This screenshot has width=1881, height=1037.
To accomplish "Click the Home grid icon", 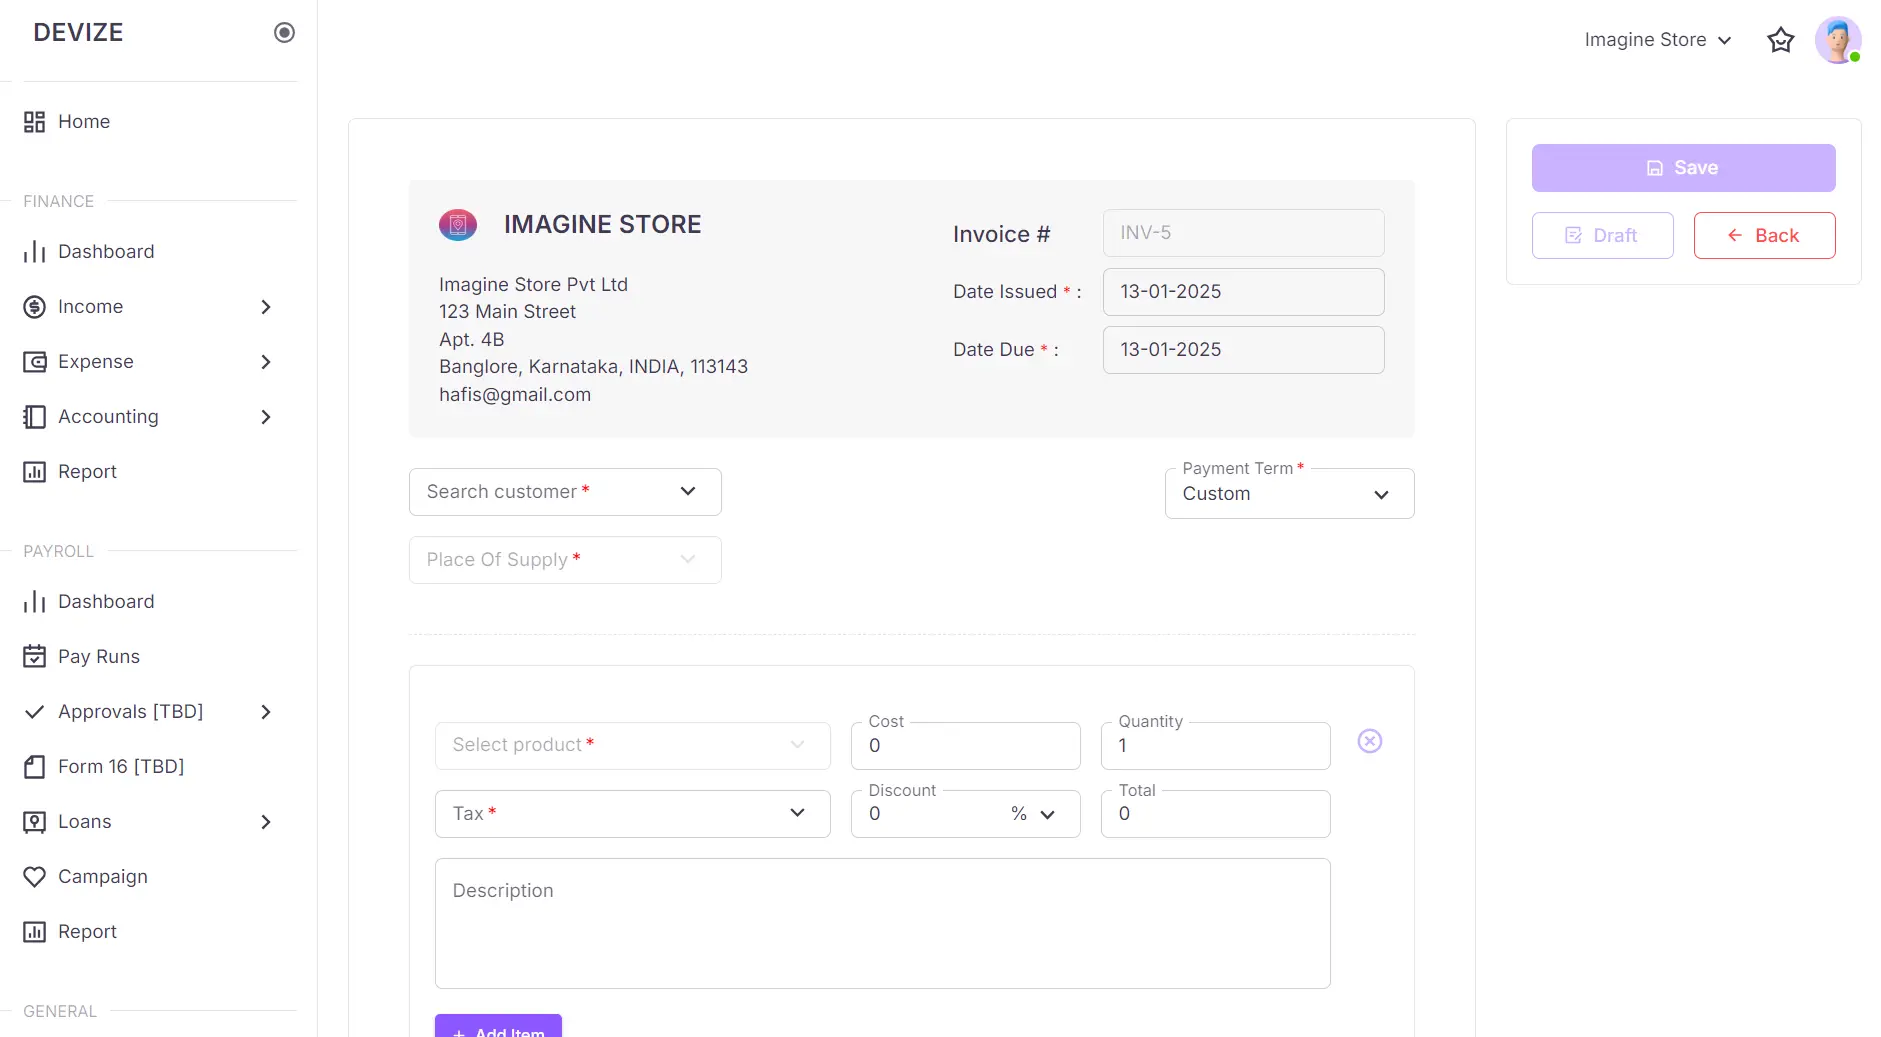I will click(35, 122).
